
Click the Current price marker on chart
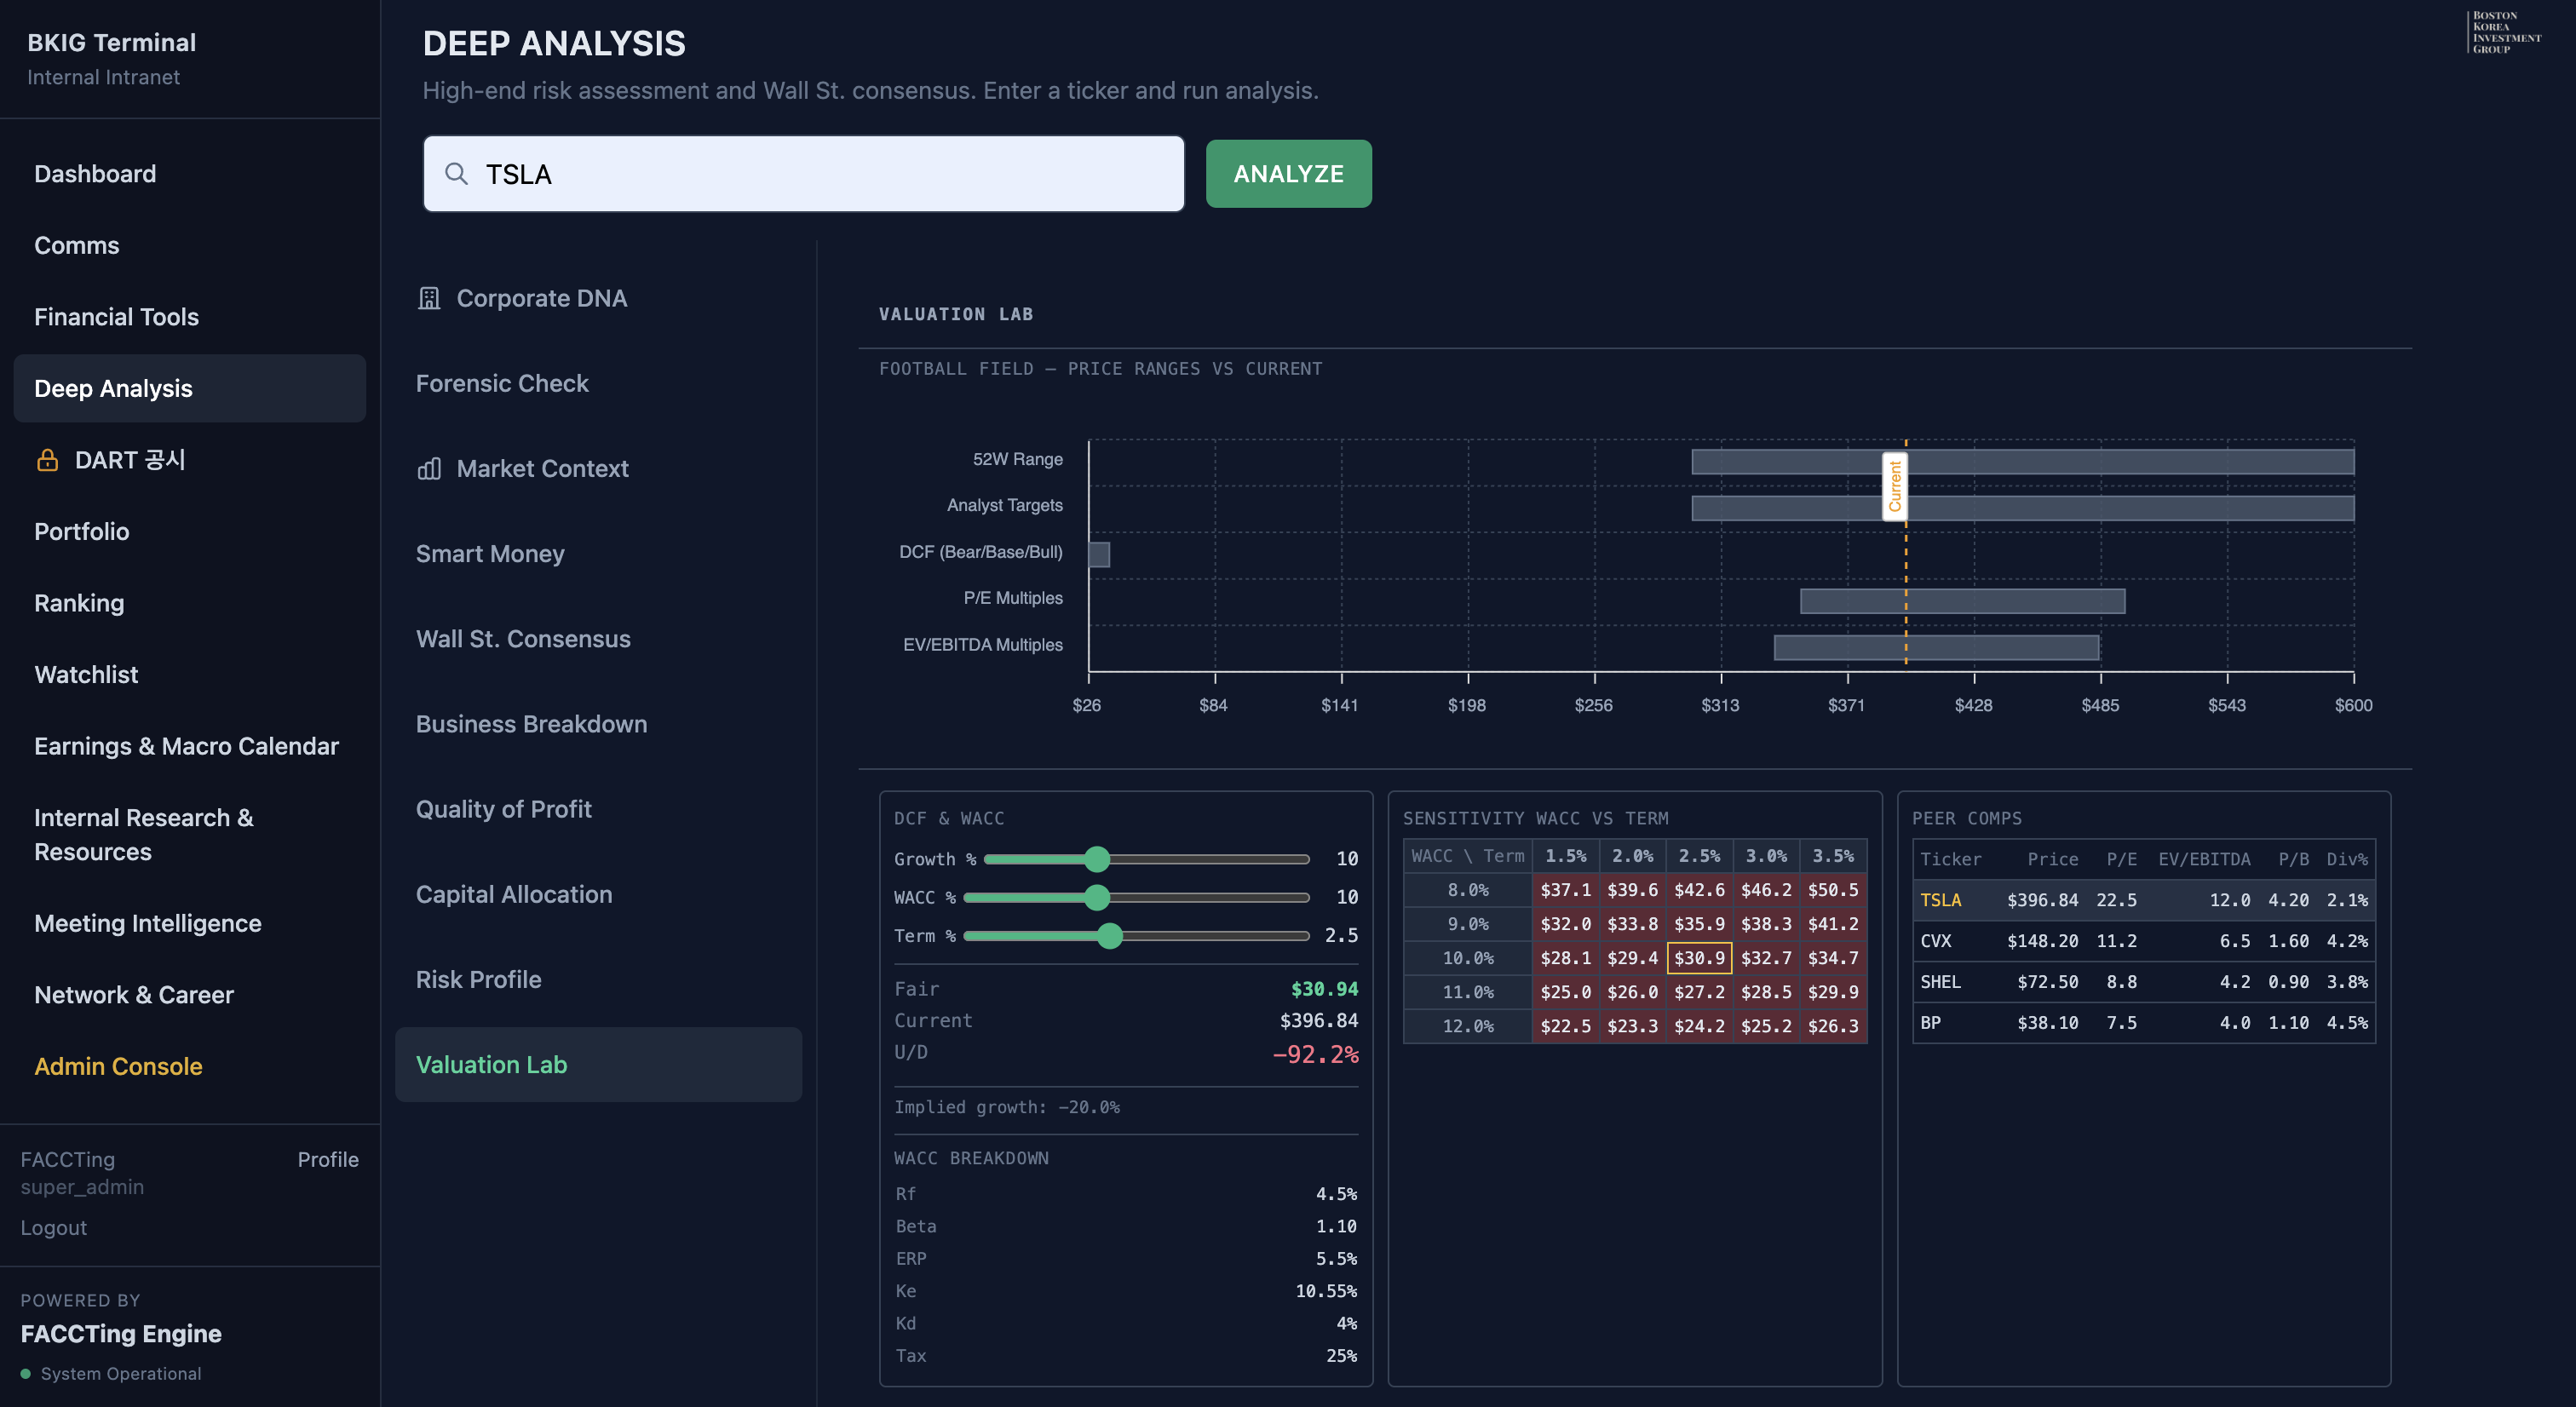tap(1894, 486)
